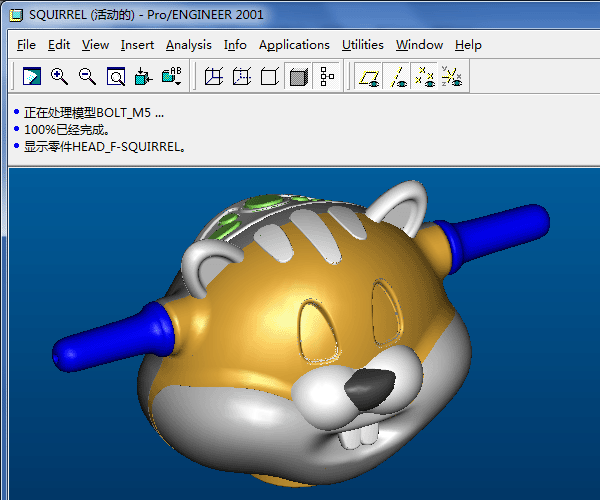Toggle datum planes visibility

coord(368,76)
